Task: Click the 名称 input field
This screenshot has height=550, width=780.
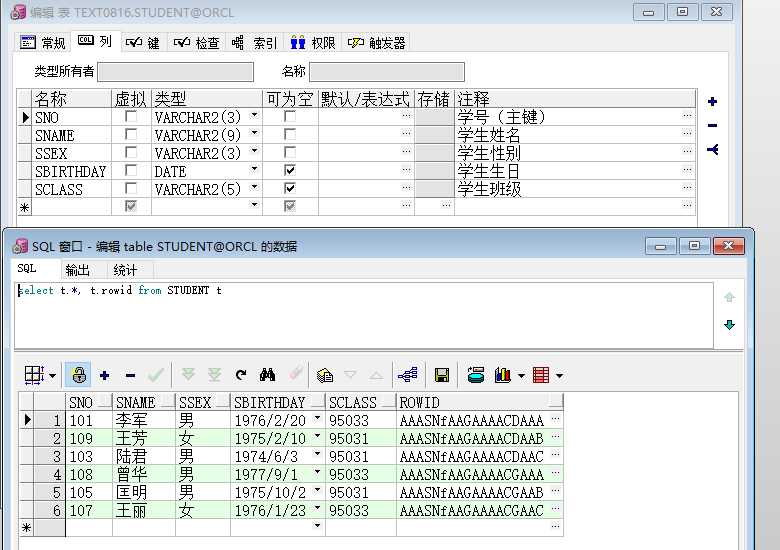Action: (387, 72)
